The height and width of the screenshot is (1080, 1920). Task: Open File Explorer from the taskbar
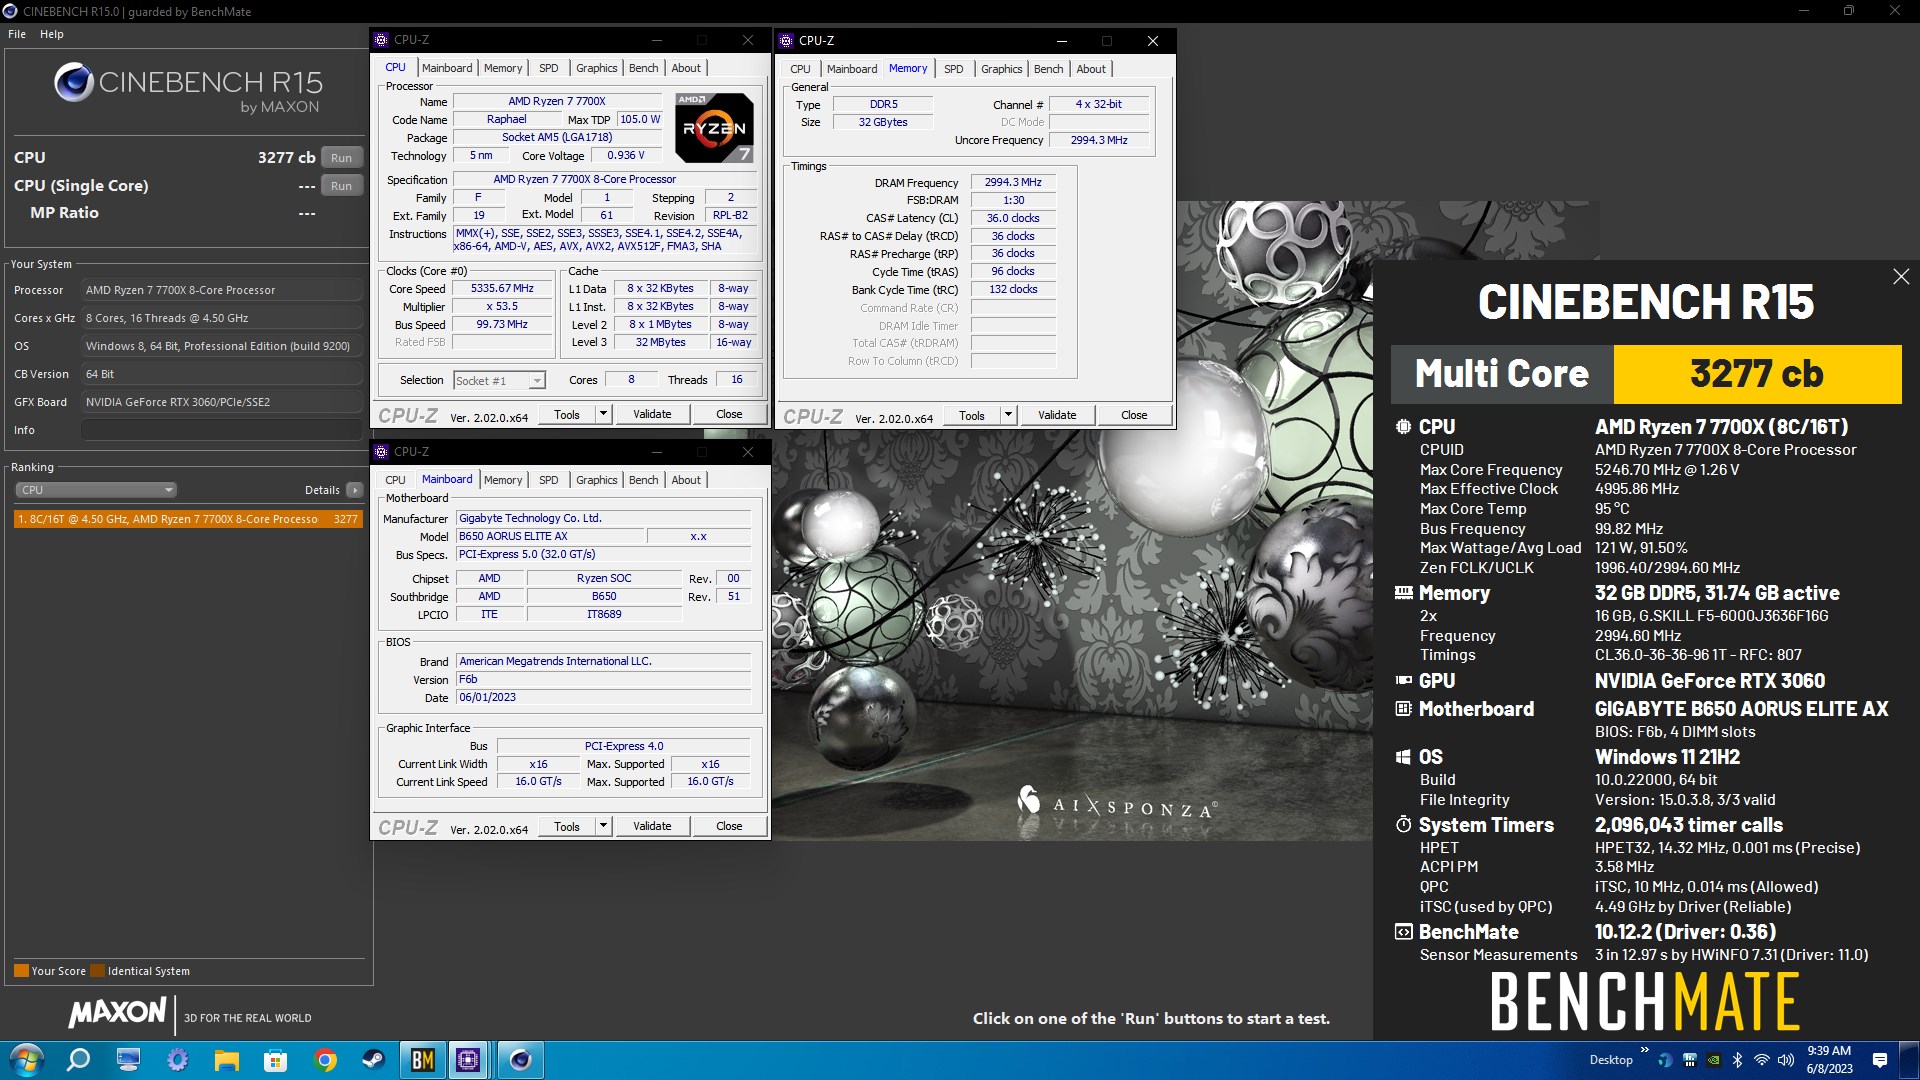(x=227, y=1060)
